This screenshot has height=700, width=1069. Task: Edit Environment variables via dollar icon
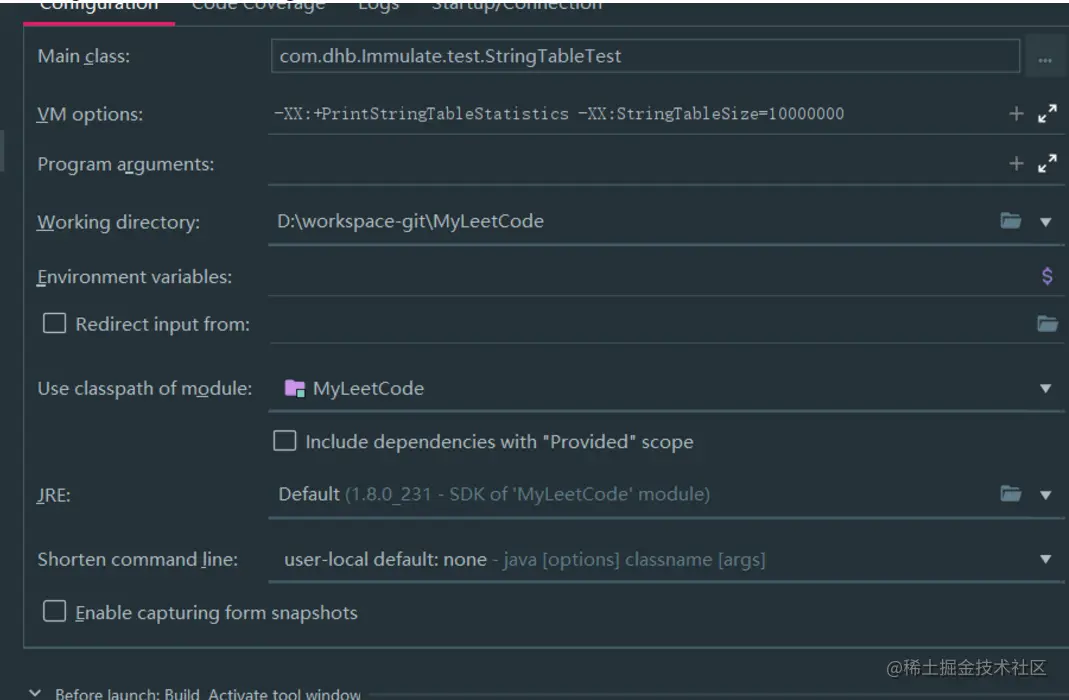pyautogui.click(x=1047, y=276)
